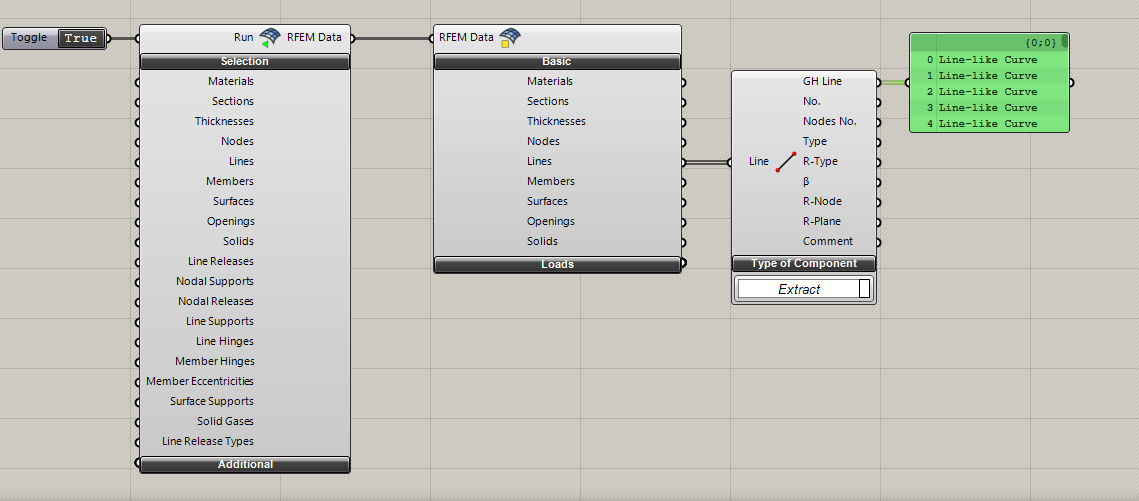This screenshot has width=1139, height=501.
Task: Click the Solid Gases input
Action: [225, 420]
